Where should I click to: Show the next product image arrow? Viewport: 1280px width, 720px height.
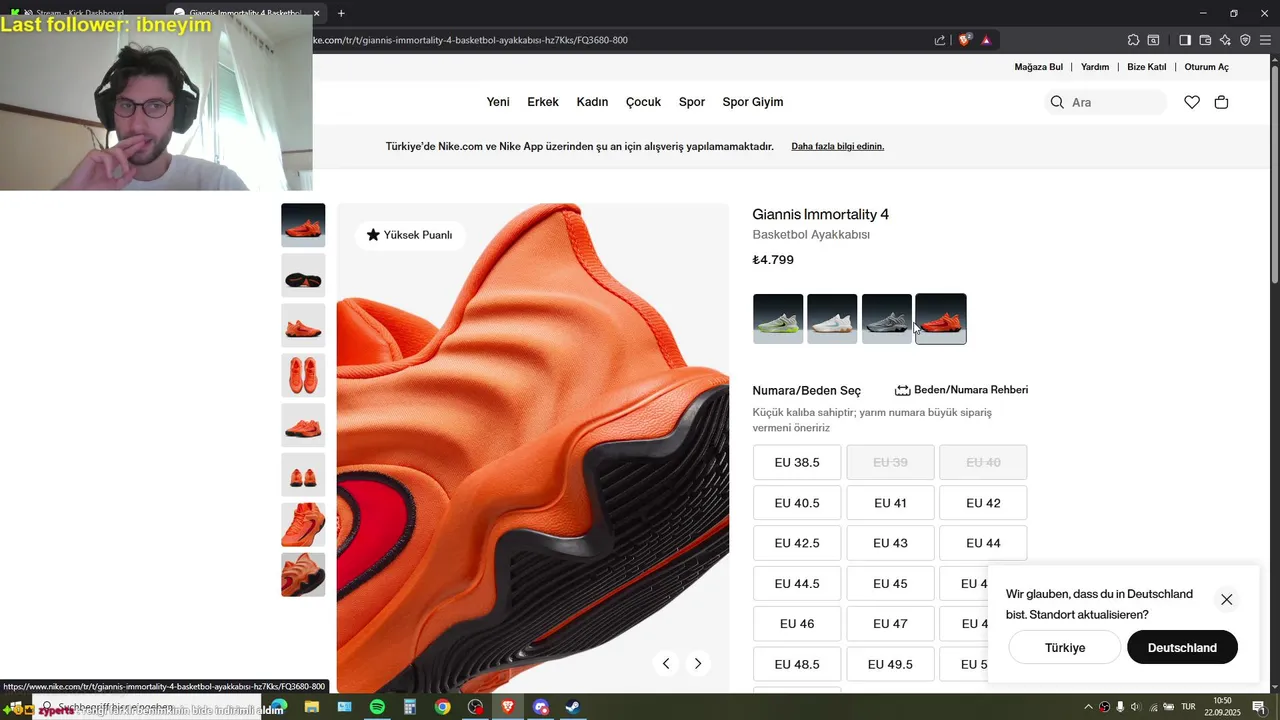[698, 663]
